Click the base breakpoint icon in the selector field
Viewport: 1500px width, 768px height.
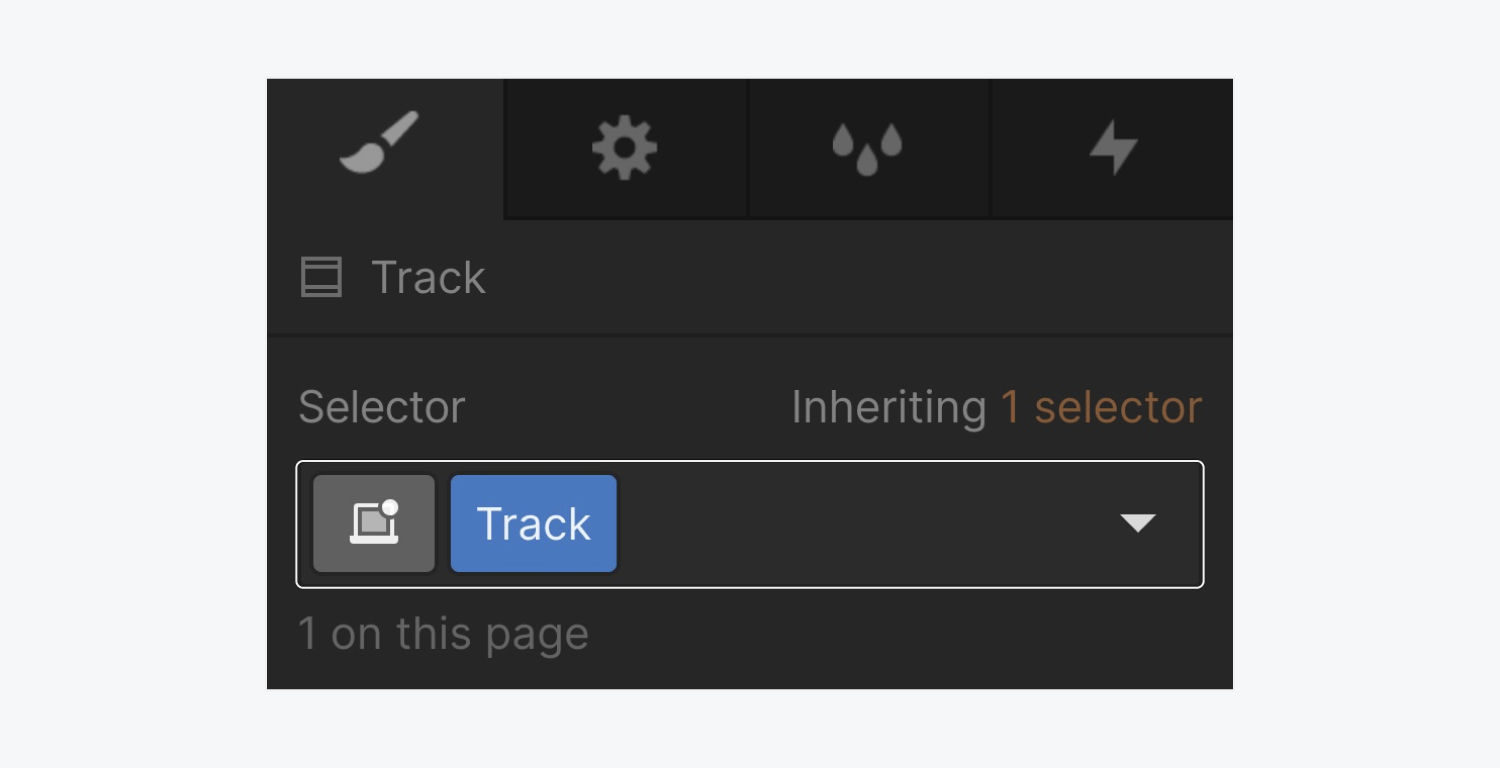[x=374, y=524]
